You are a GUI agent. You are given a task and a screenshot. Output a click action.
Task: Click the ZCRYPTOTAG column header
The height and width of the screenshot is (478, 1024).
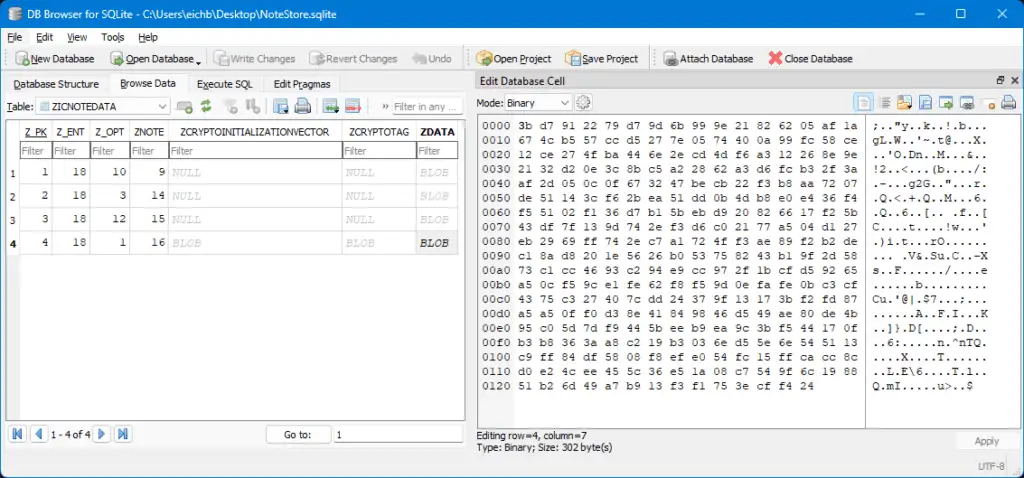(379, 132)
